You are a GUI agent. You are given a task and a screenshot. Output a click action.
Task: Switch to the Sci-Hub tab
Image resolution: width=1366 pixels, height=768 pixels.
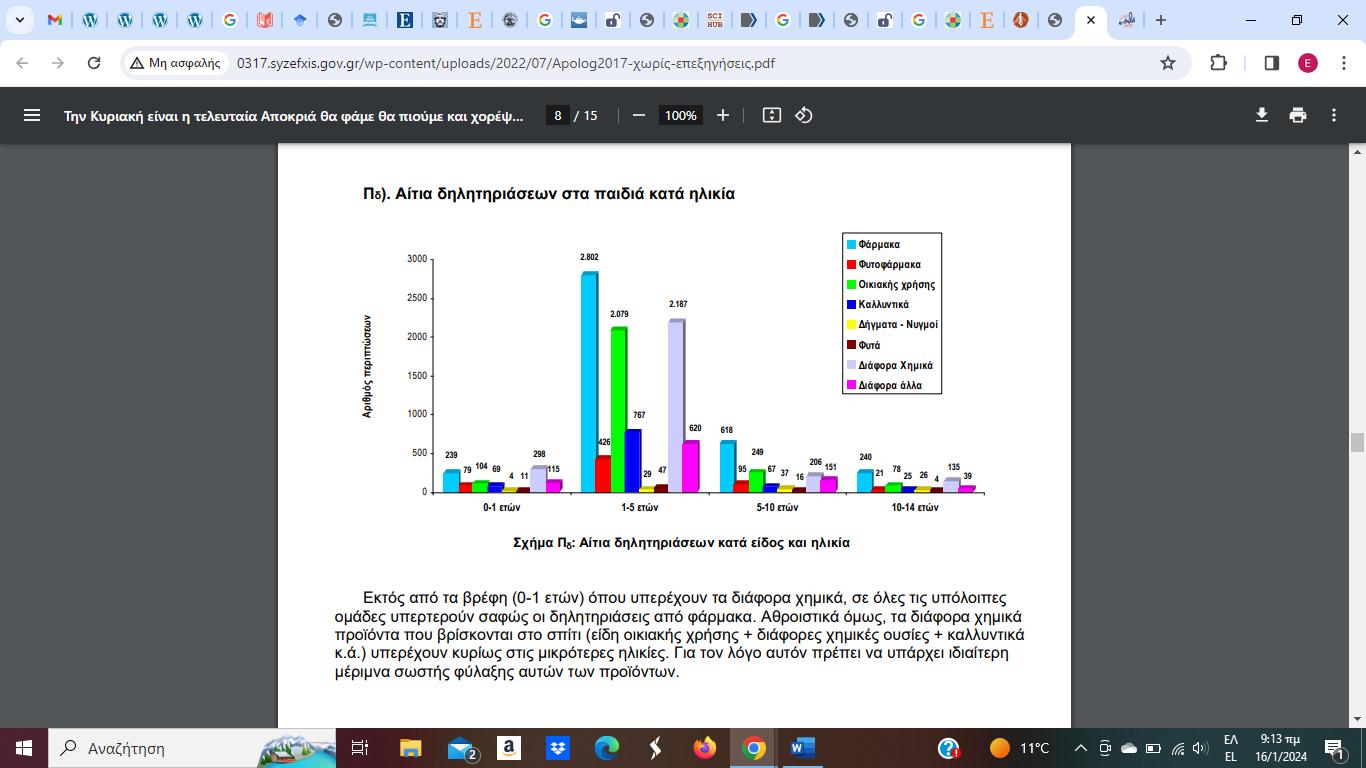click(714, 20)
